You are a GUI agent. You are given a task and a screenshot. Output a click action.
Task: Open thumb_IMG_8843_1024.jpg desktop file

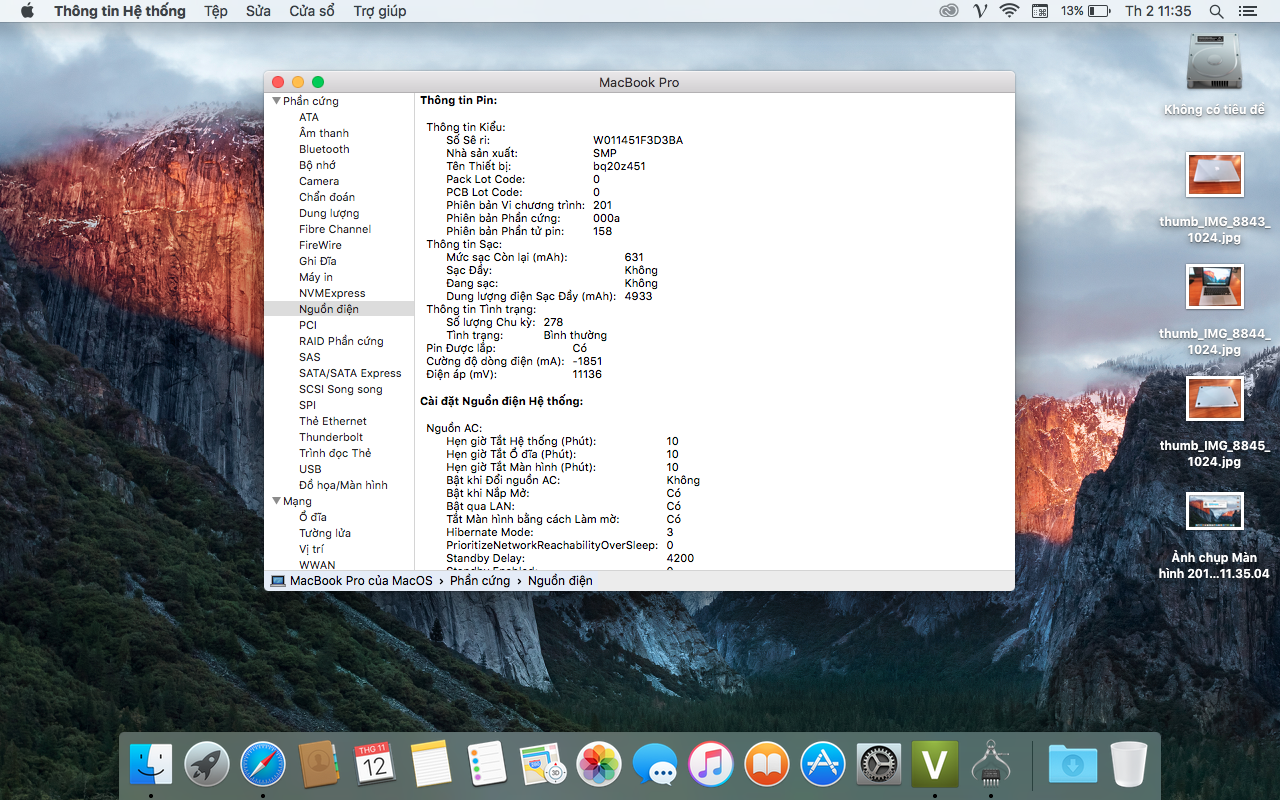pyautogui.click(x=1215, y=176)
